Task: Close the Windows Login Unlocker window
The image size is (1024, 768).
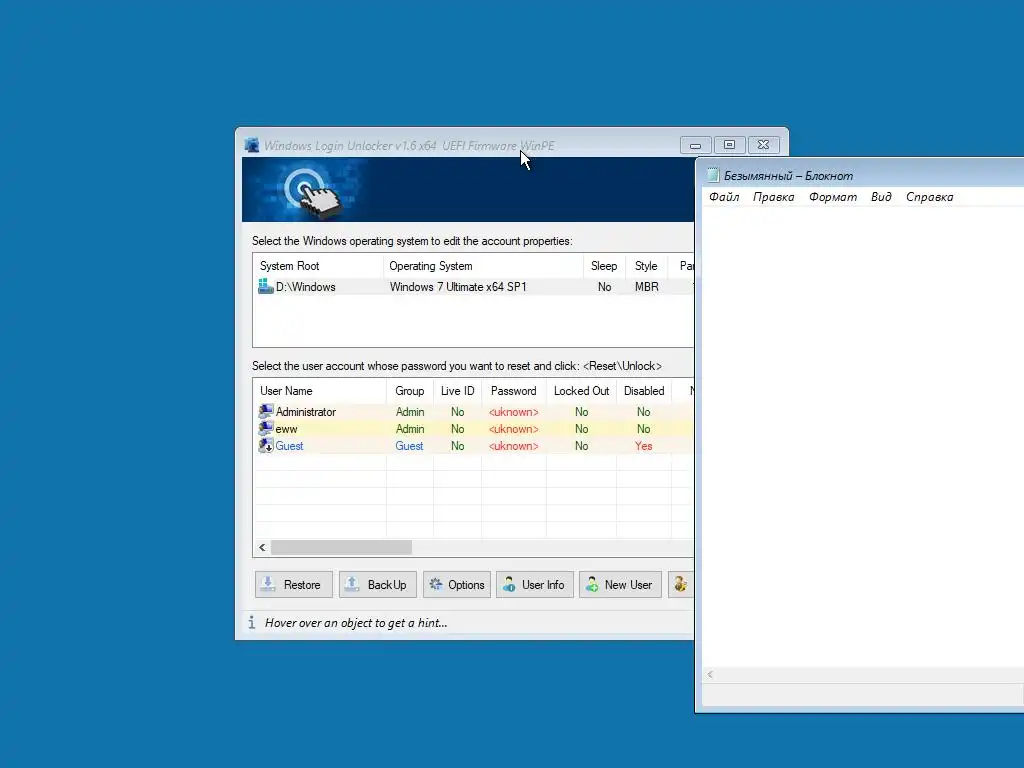Action: click(x=763, y=145)
